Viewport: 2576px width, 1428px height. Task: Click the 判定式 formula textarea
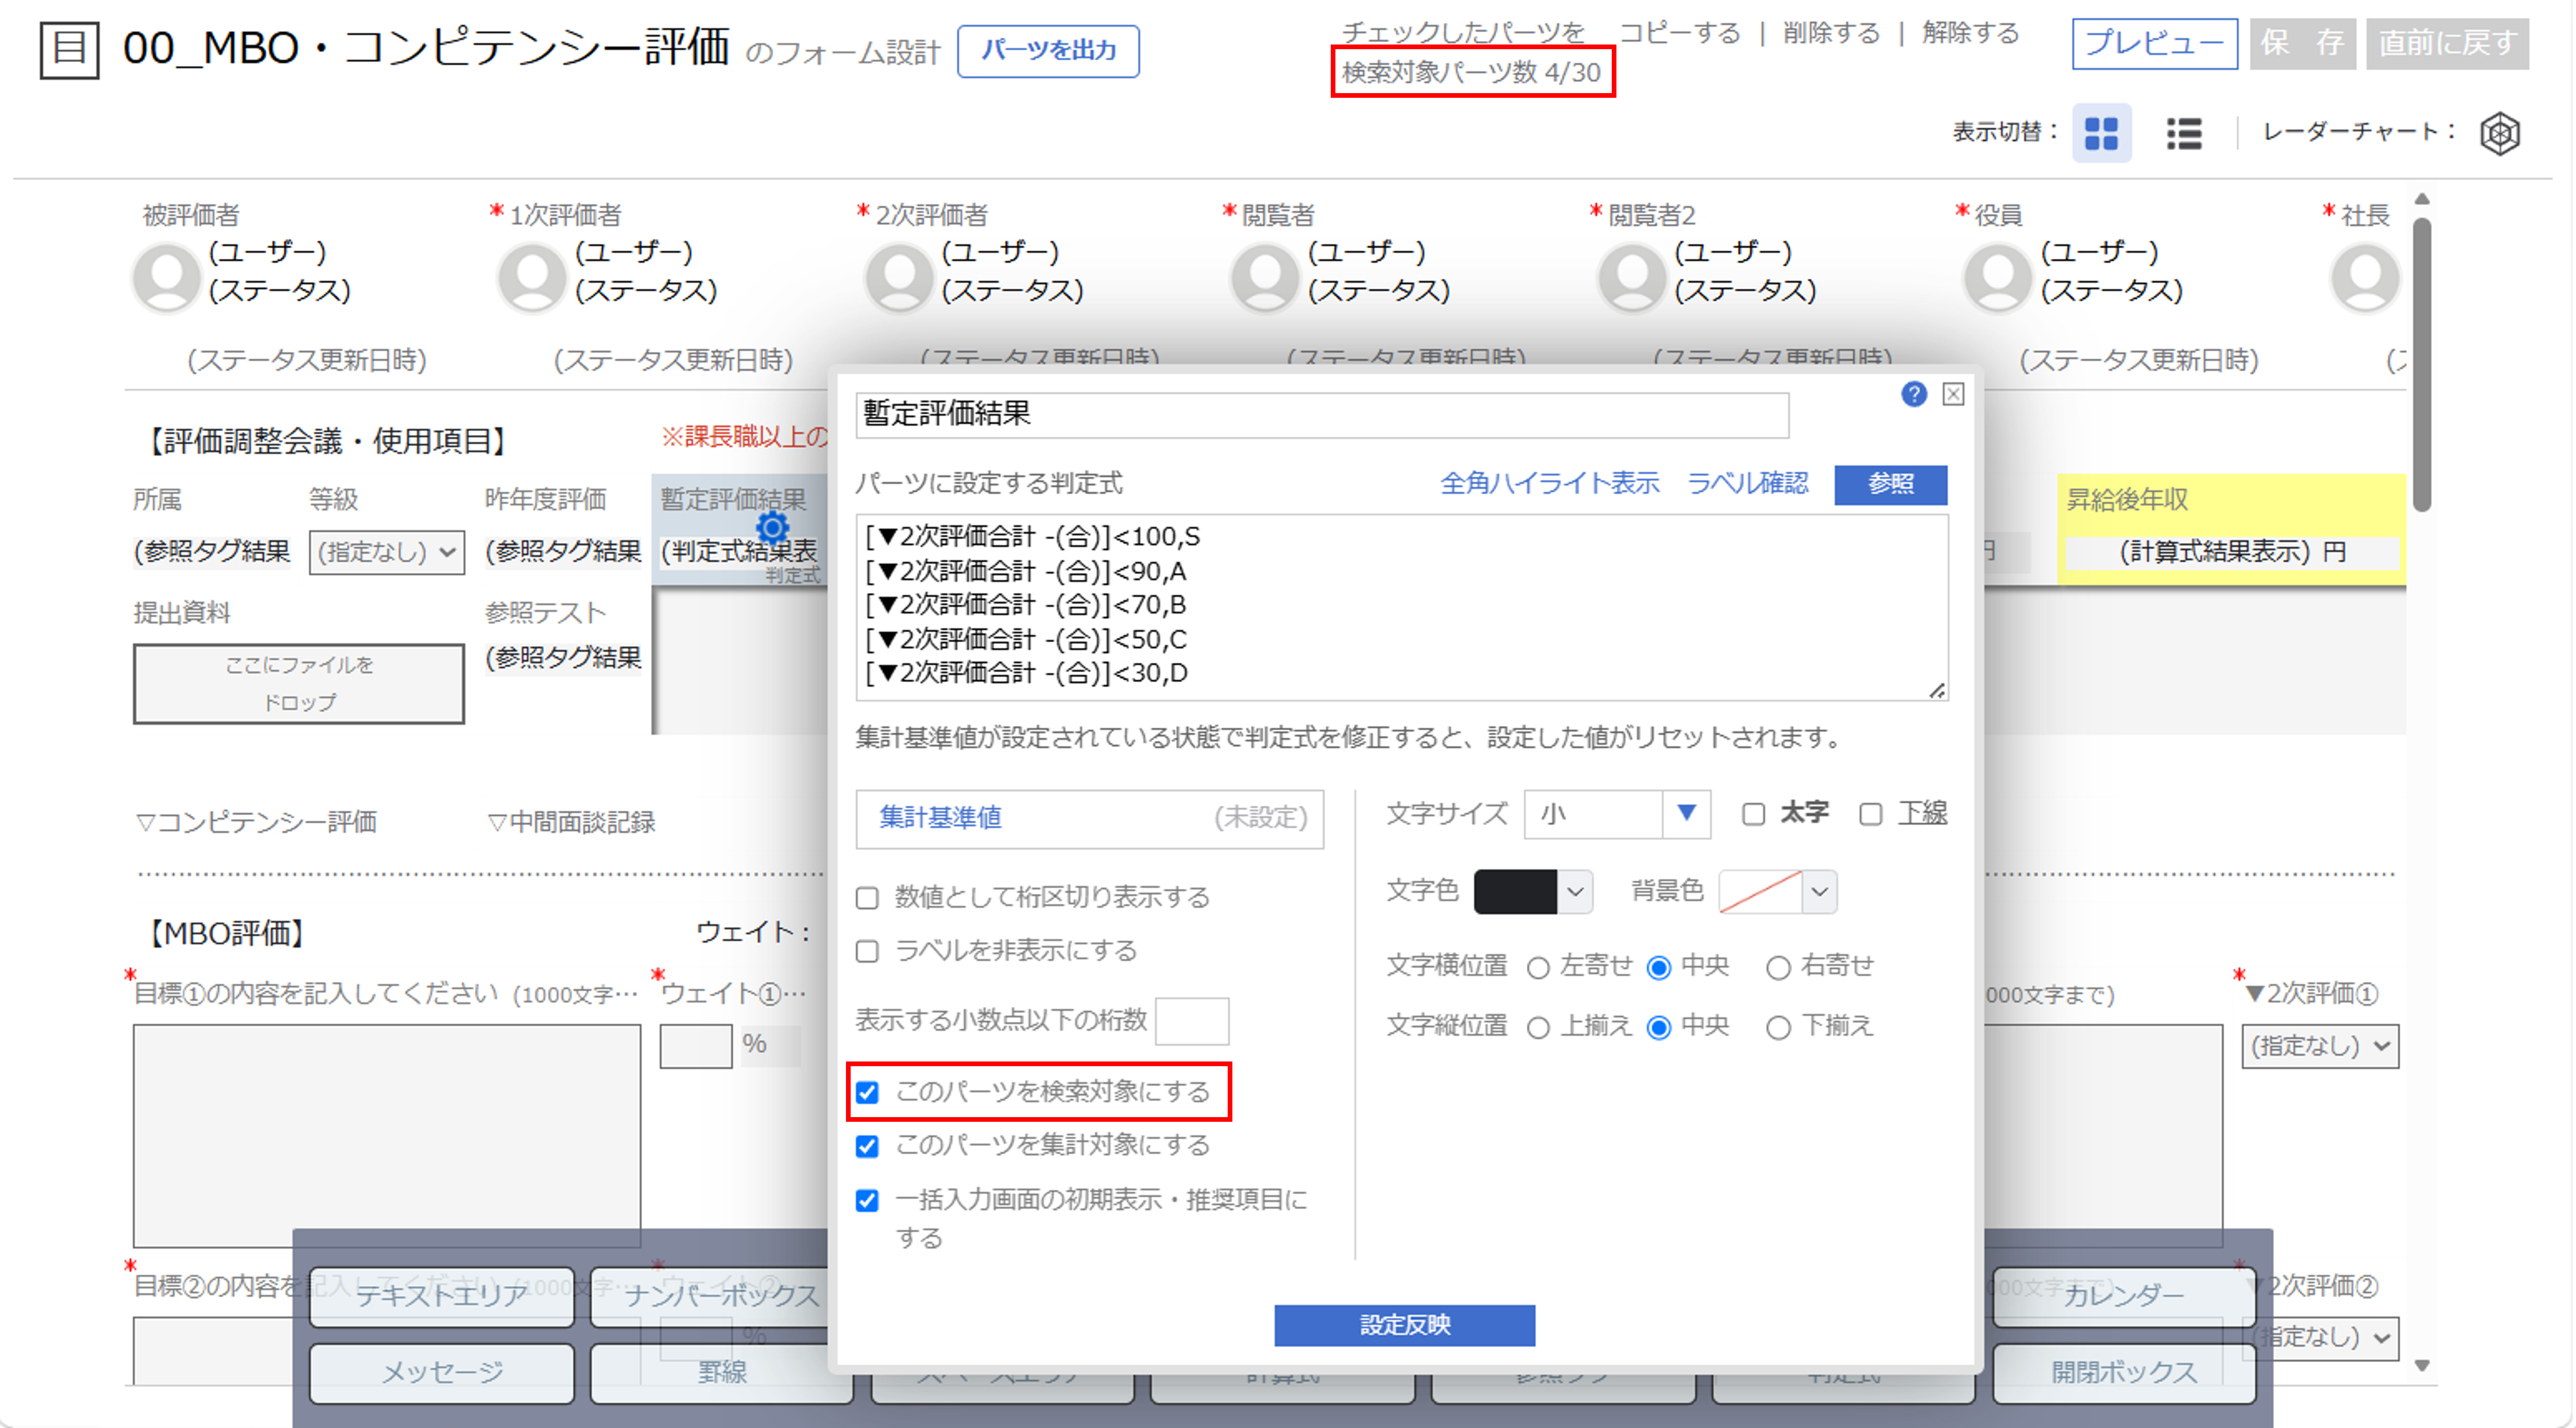point(1402,607)
